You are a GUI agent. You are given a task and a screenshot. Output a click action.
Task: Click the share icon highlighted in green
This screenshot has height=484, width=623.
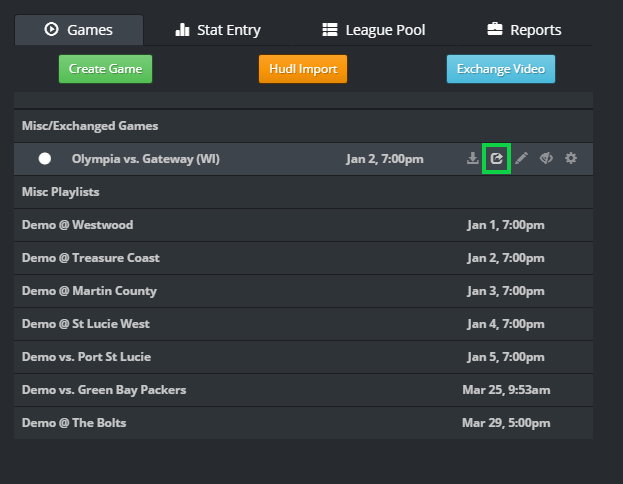(x=497, y=159)
